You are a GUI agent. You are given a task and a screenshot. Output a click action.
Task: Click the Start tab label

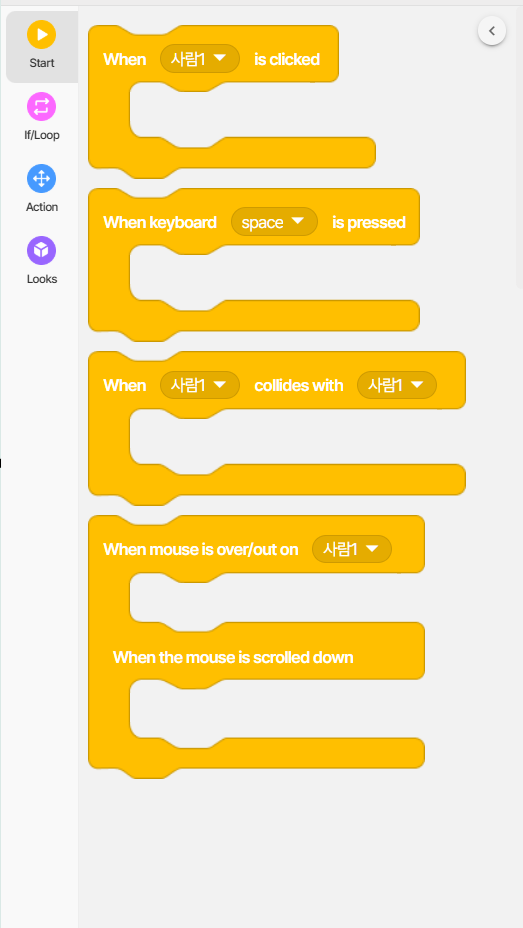41,63
